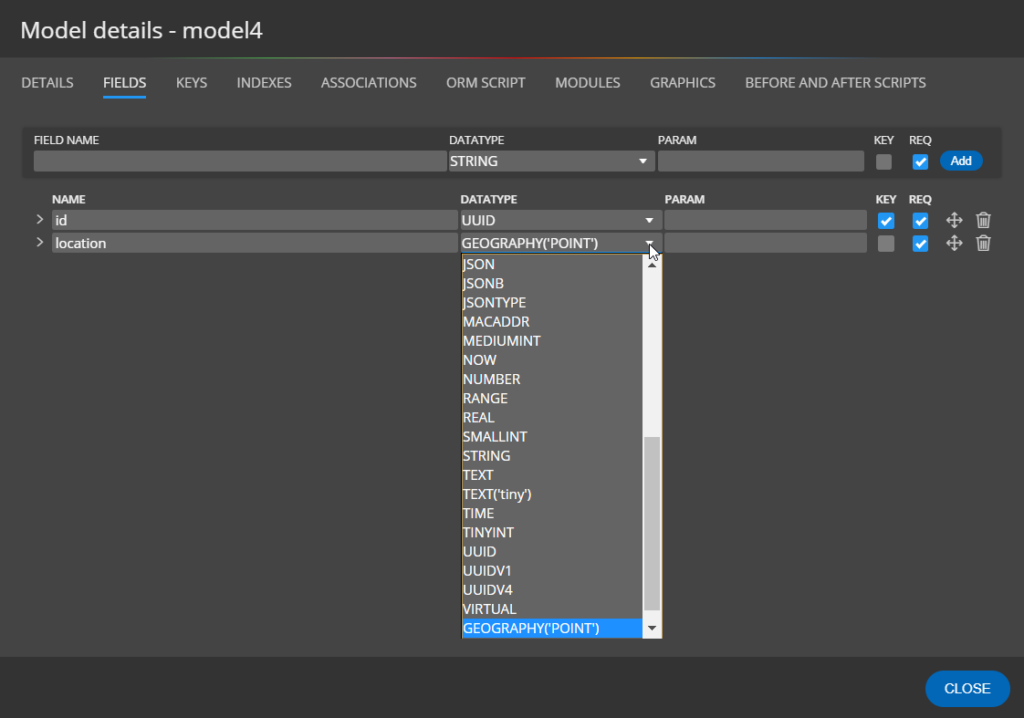The height and width of the screenshot is (718, 1024).
Task: Click the move handle icon for location row
Action: (954, 243)
